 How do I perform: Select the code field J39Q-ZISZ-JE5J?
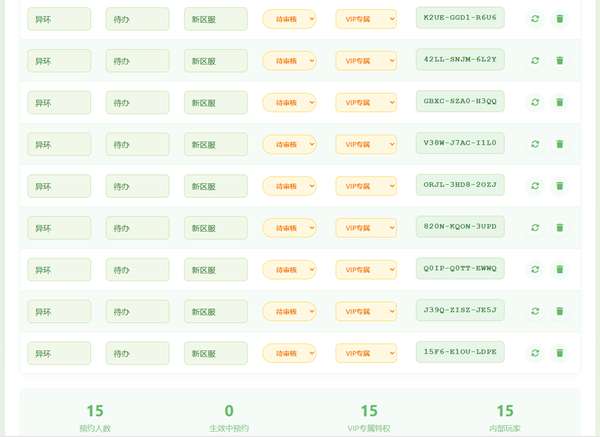pos(460,310)
